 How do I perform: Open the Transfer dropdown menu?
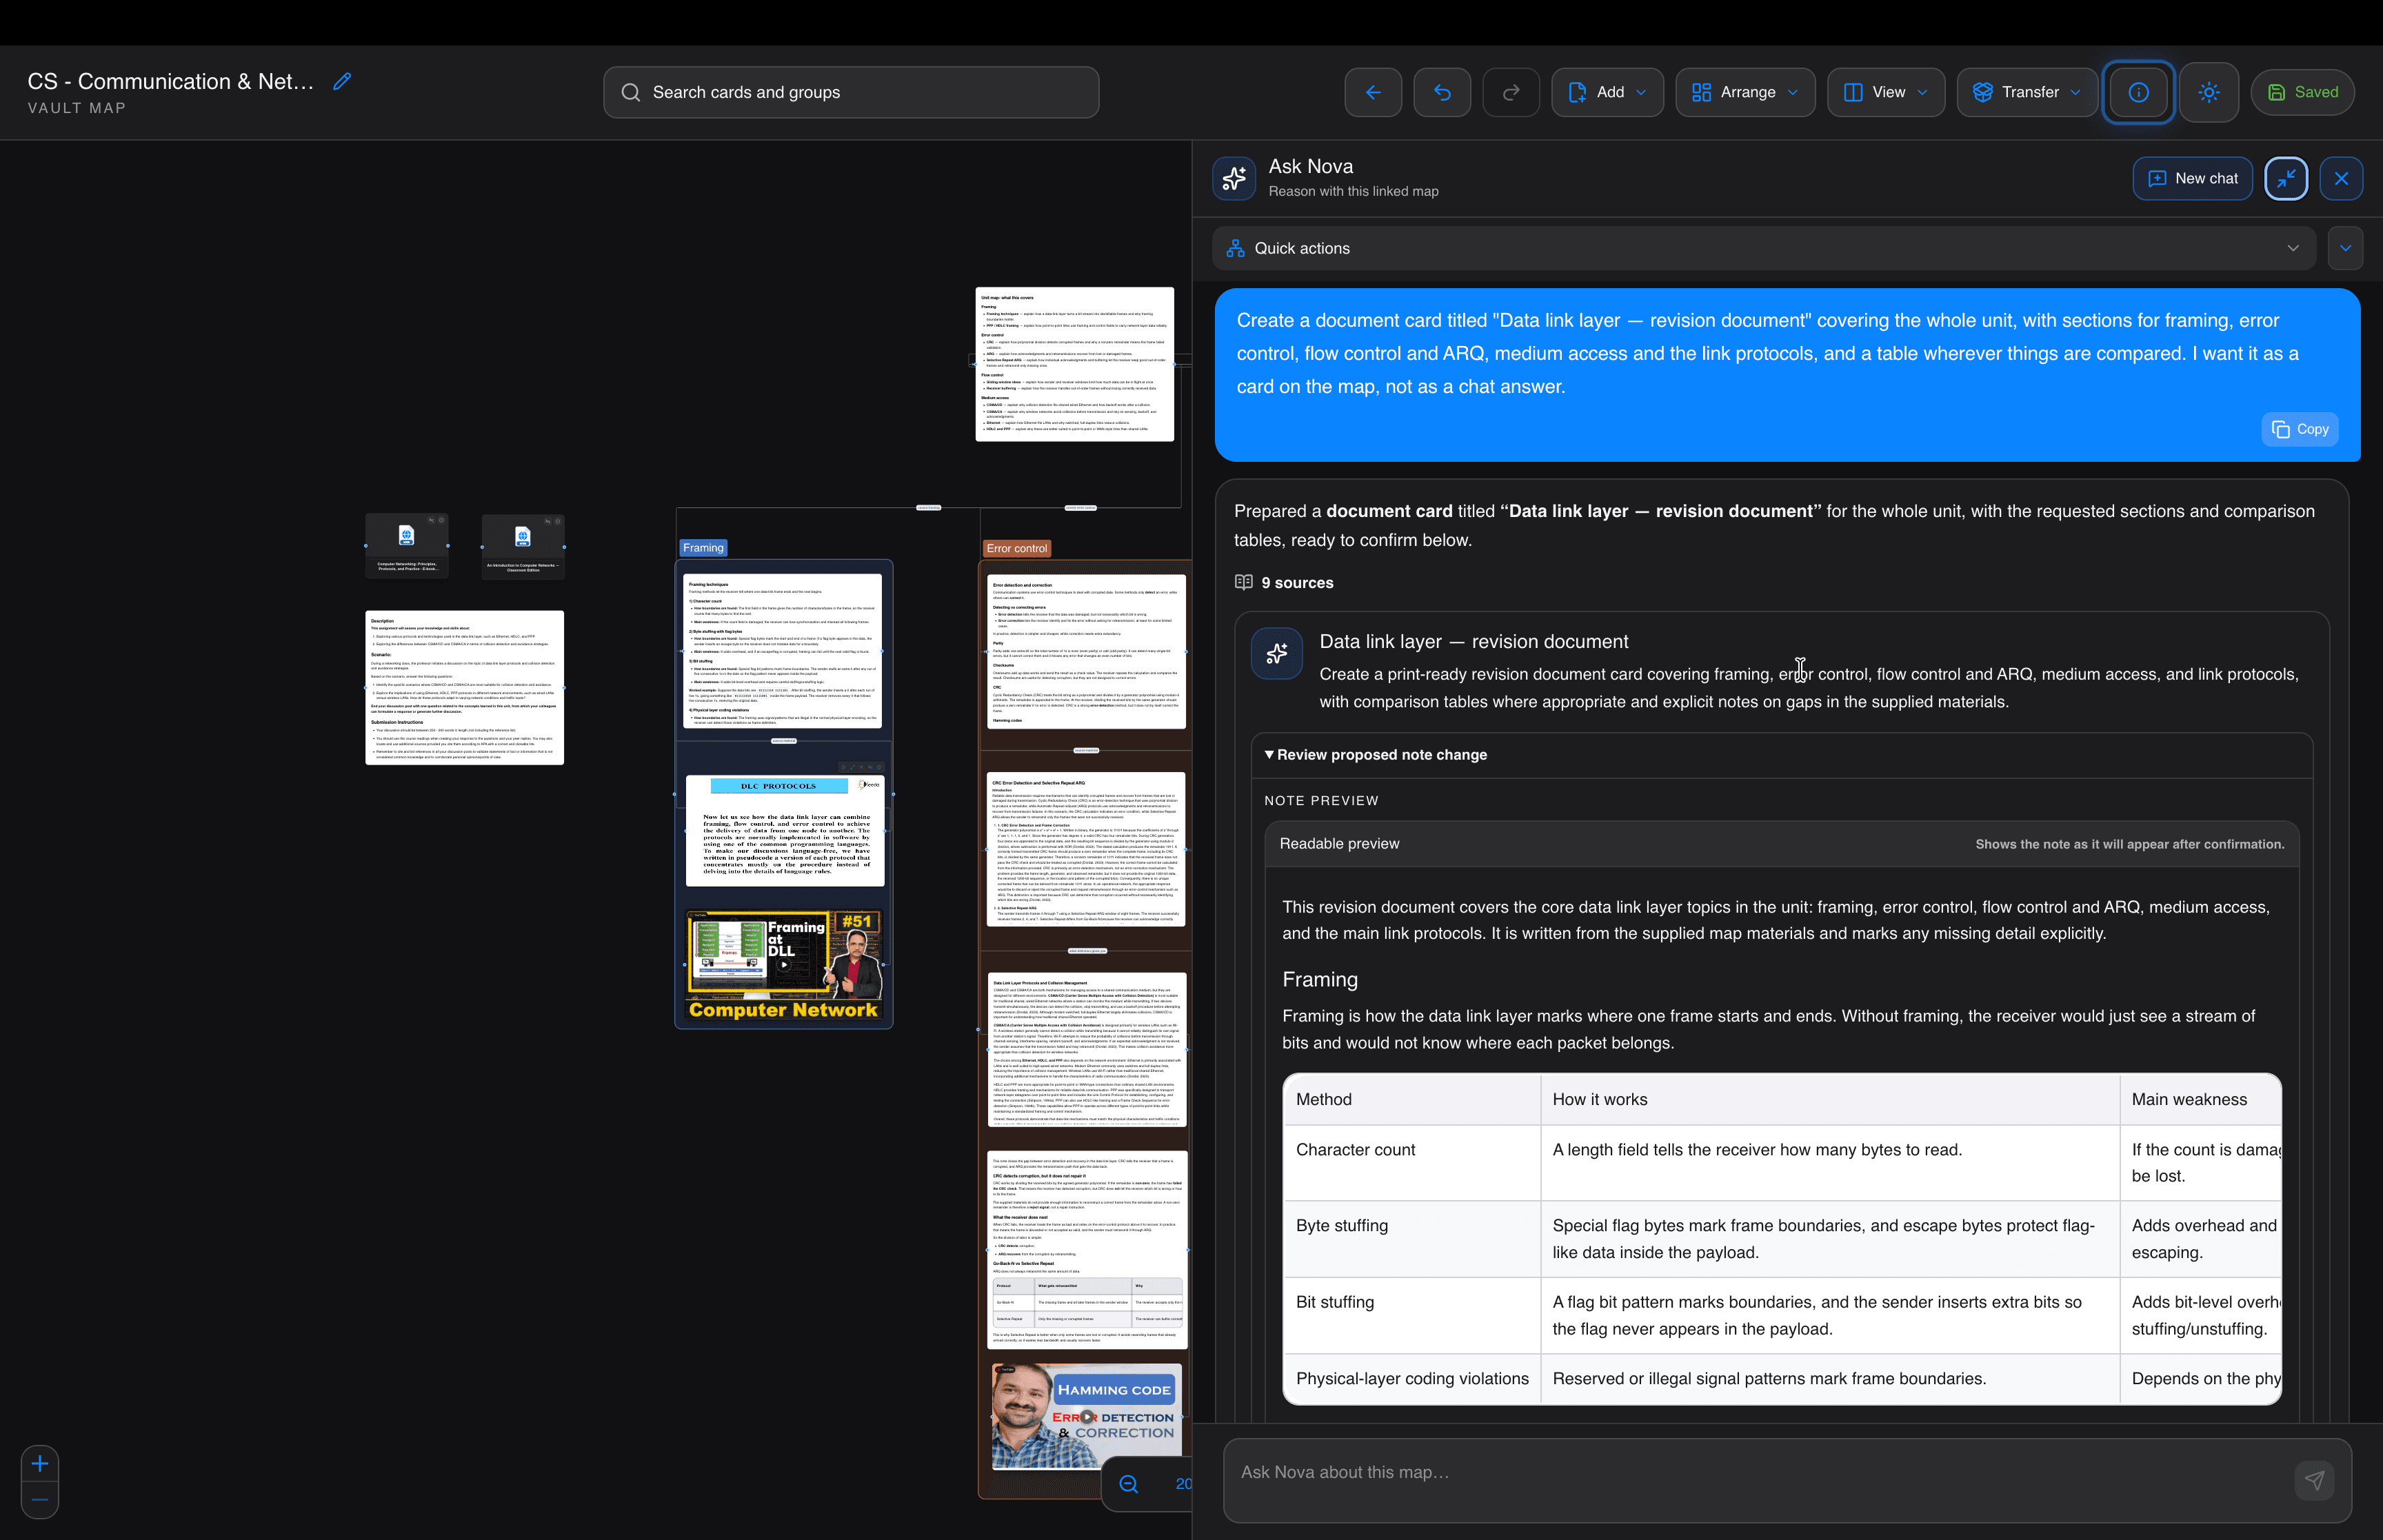click(2026, 92)
